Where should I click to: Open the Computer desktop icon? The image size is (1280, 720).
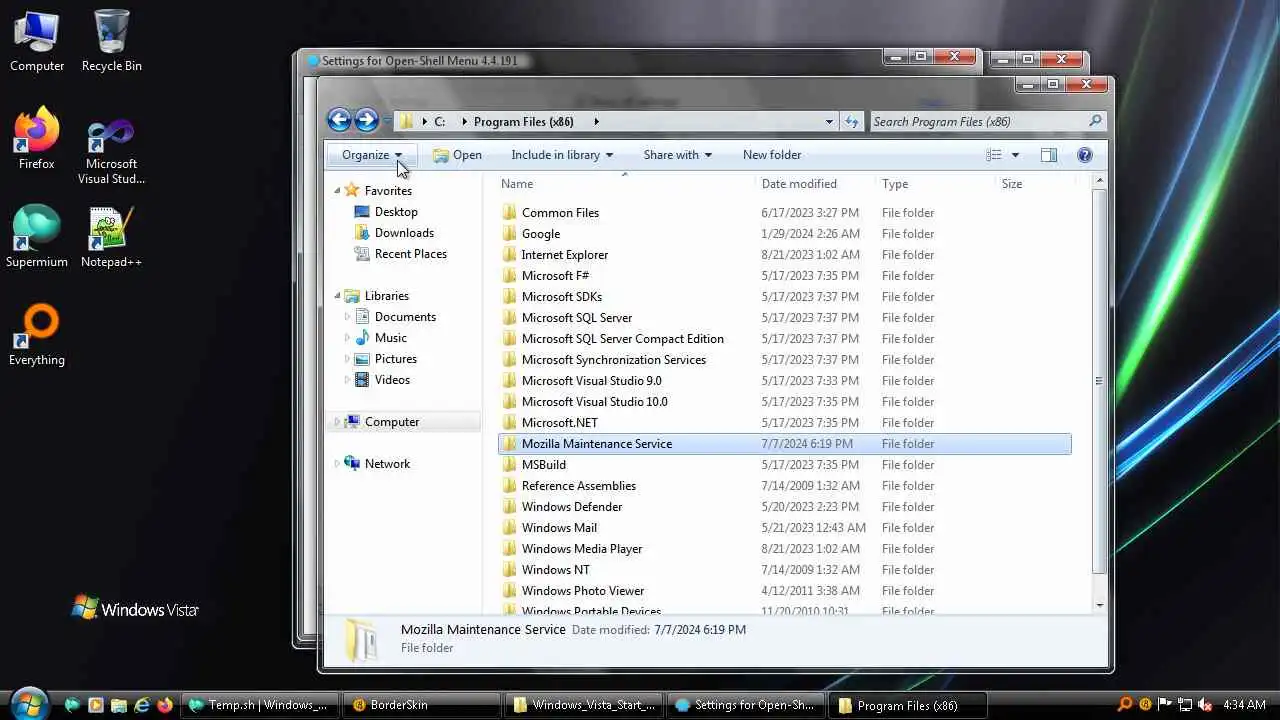click(37, 42)
